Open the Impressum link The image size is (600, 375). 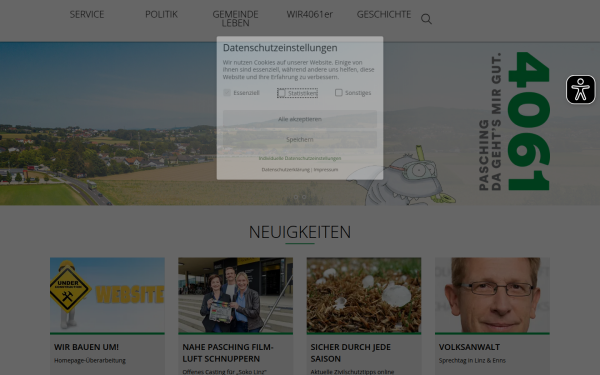326,170
